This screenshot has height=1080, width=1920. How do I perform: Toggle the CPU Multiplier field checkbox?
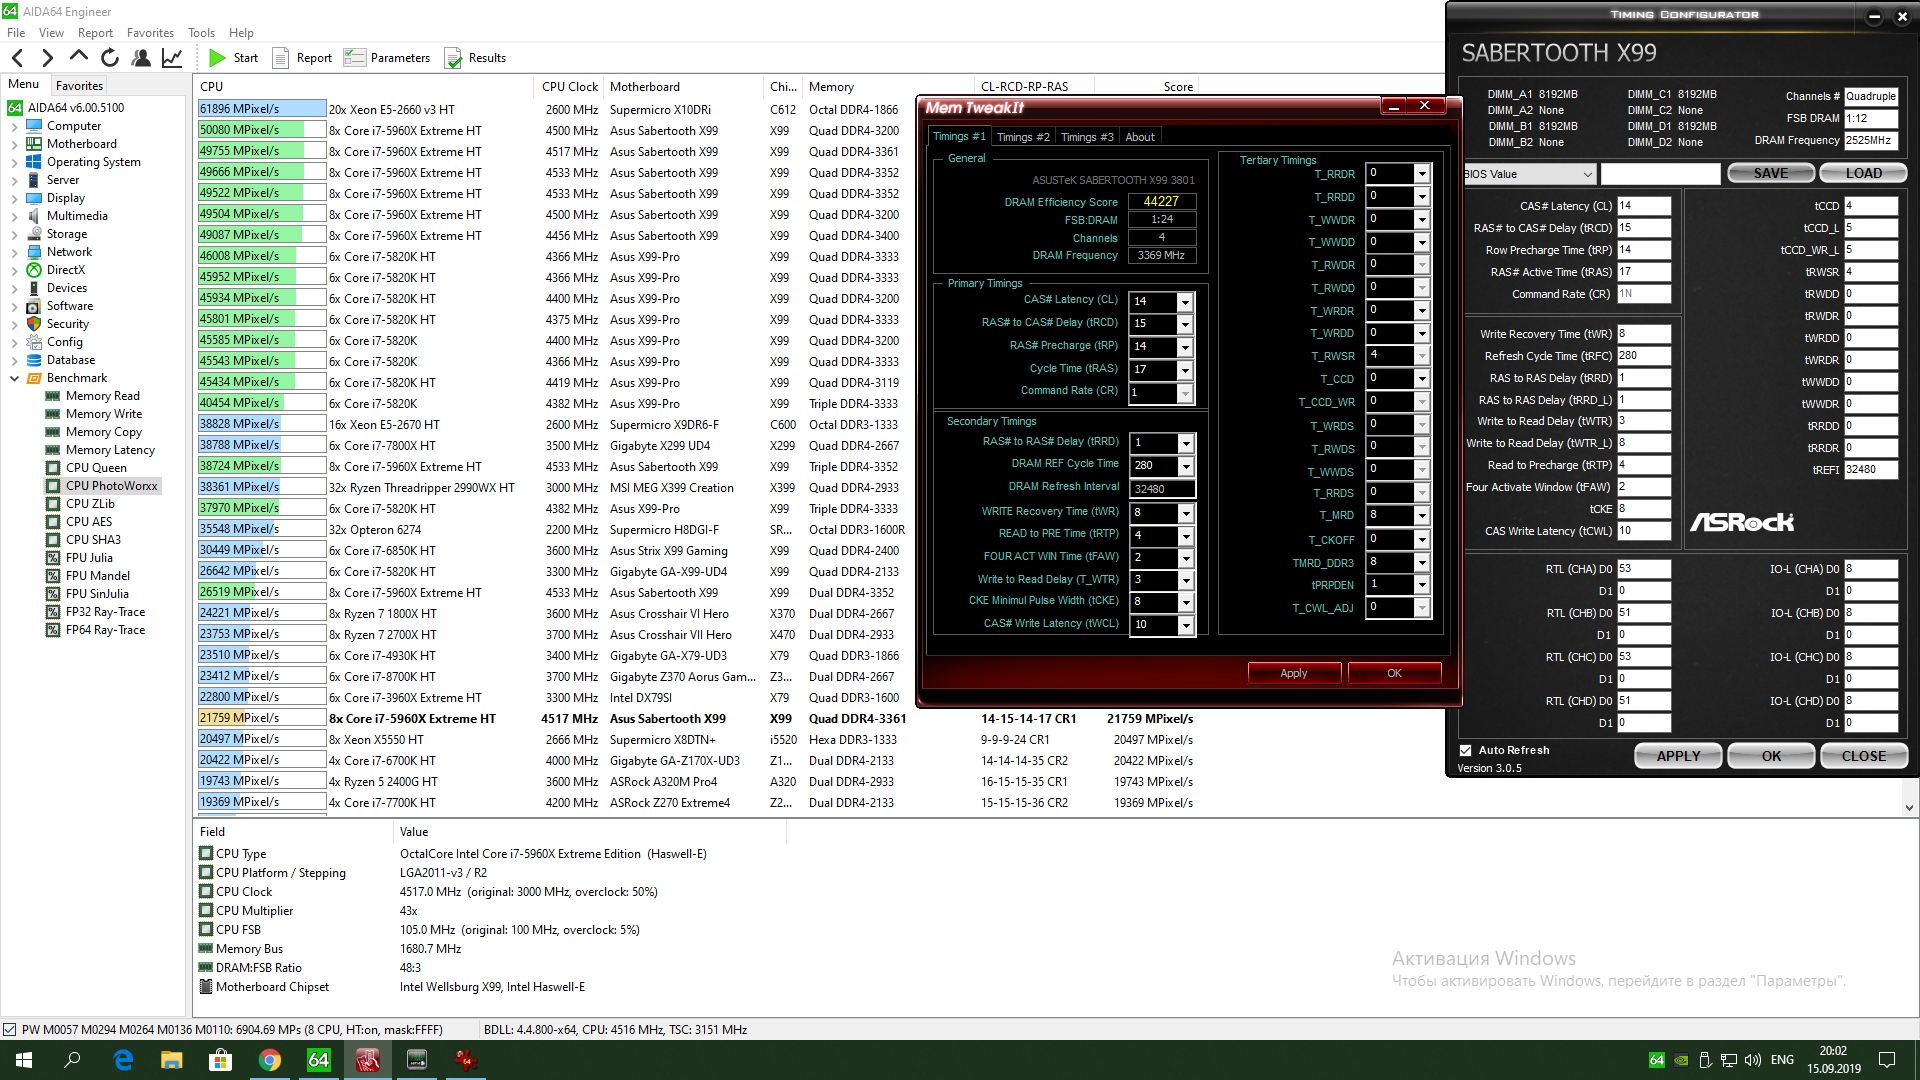(x=206, y=911)
